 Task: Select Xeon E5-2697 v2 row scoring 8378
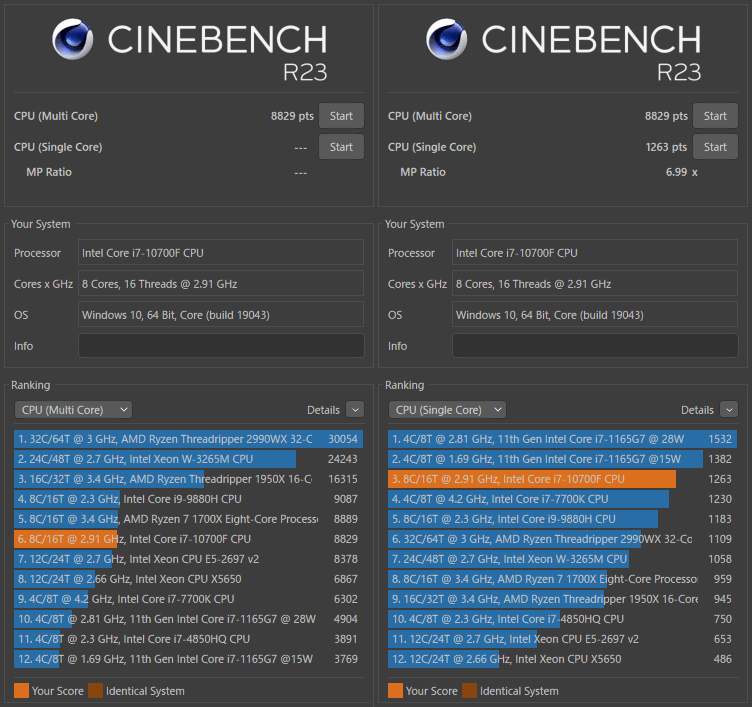188,559
